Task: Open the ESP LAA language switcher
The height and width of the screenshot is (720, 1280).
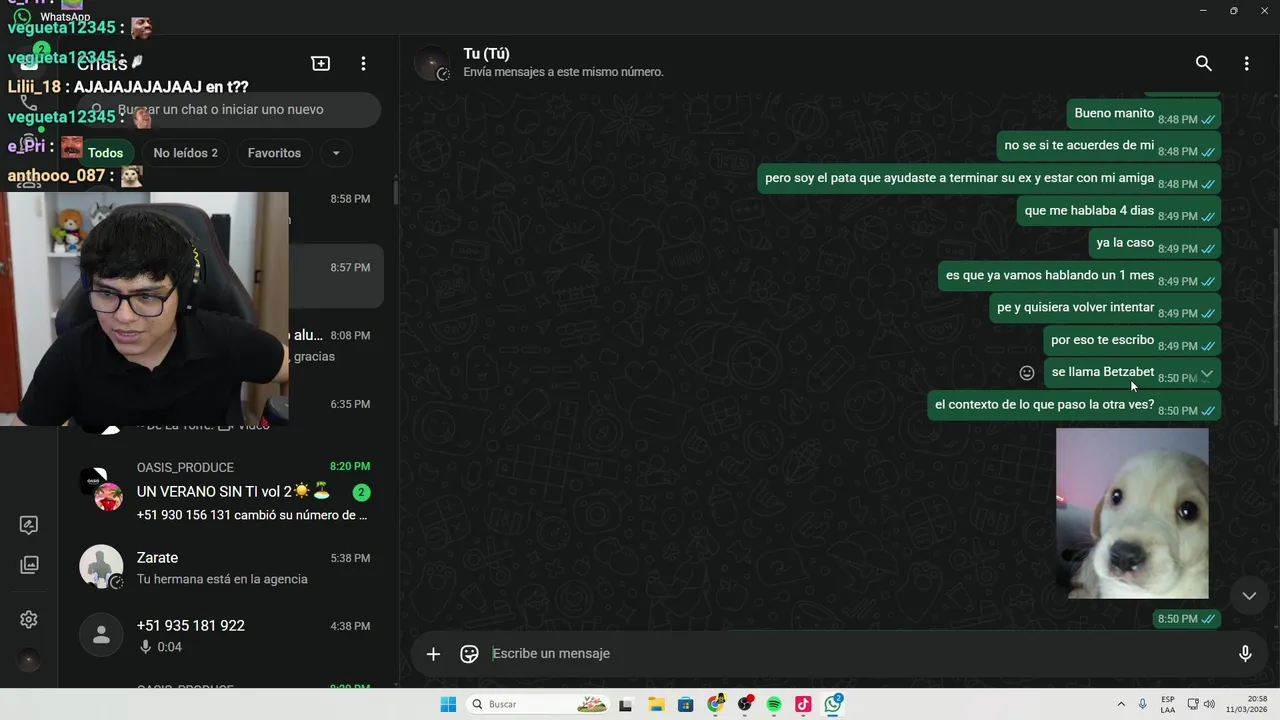Action: pyautogui.click(x=1168, y=704)
